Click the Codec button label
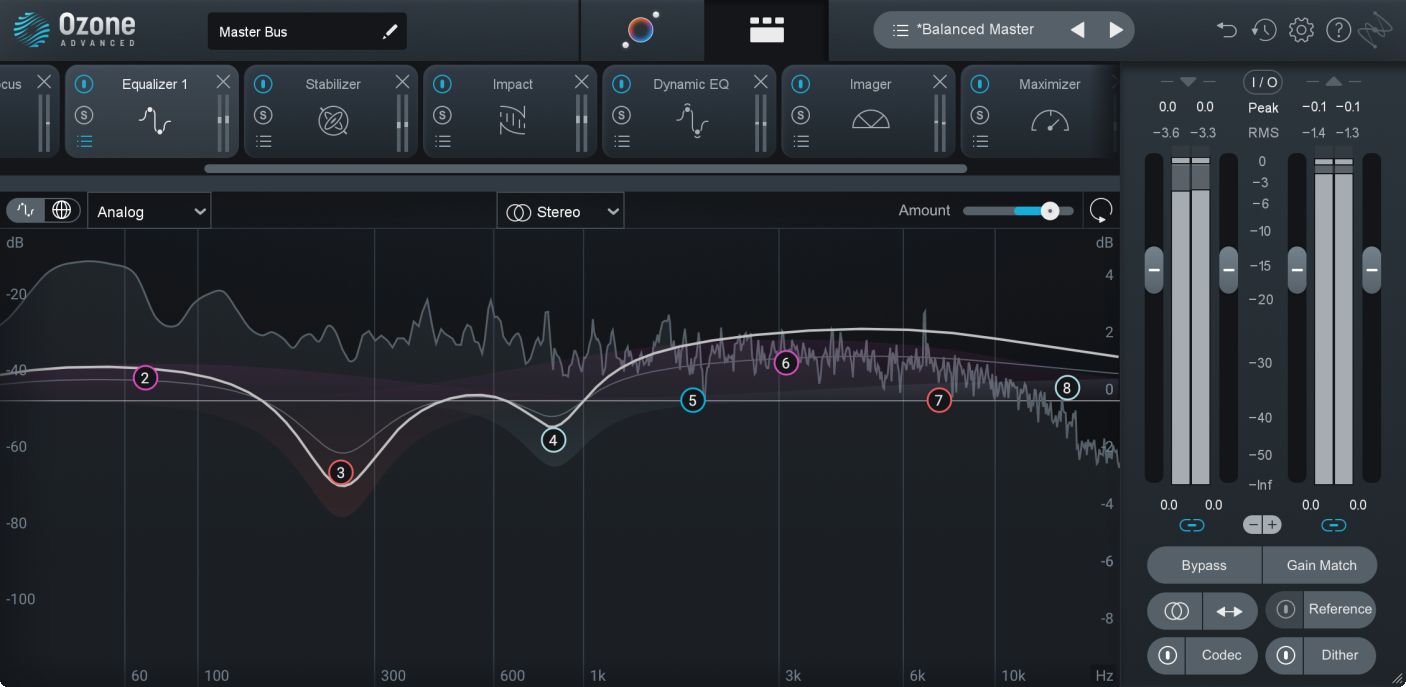This screenshot has width=1406, height=687. tap(1221, 655)
